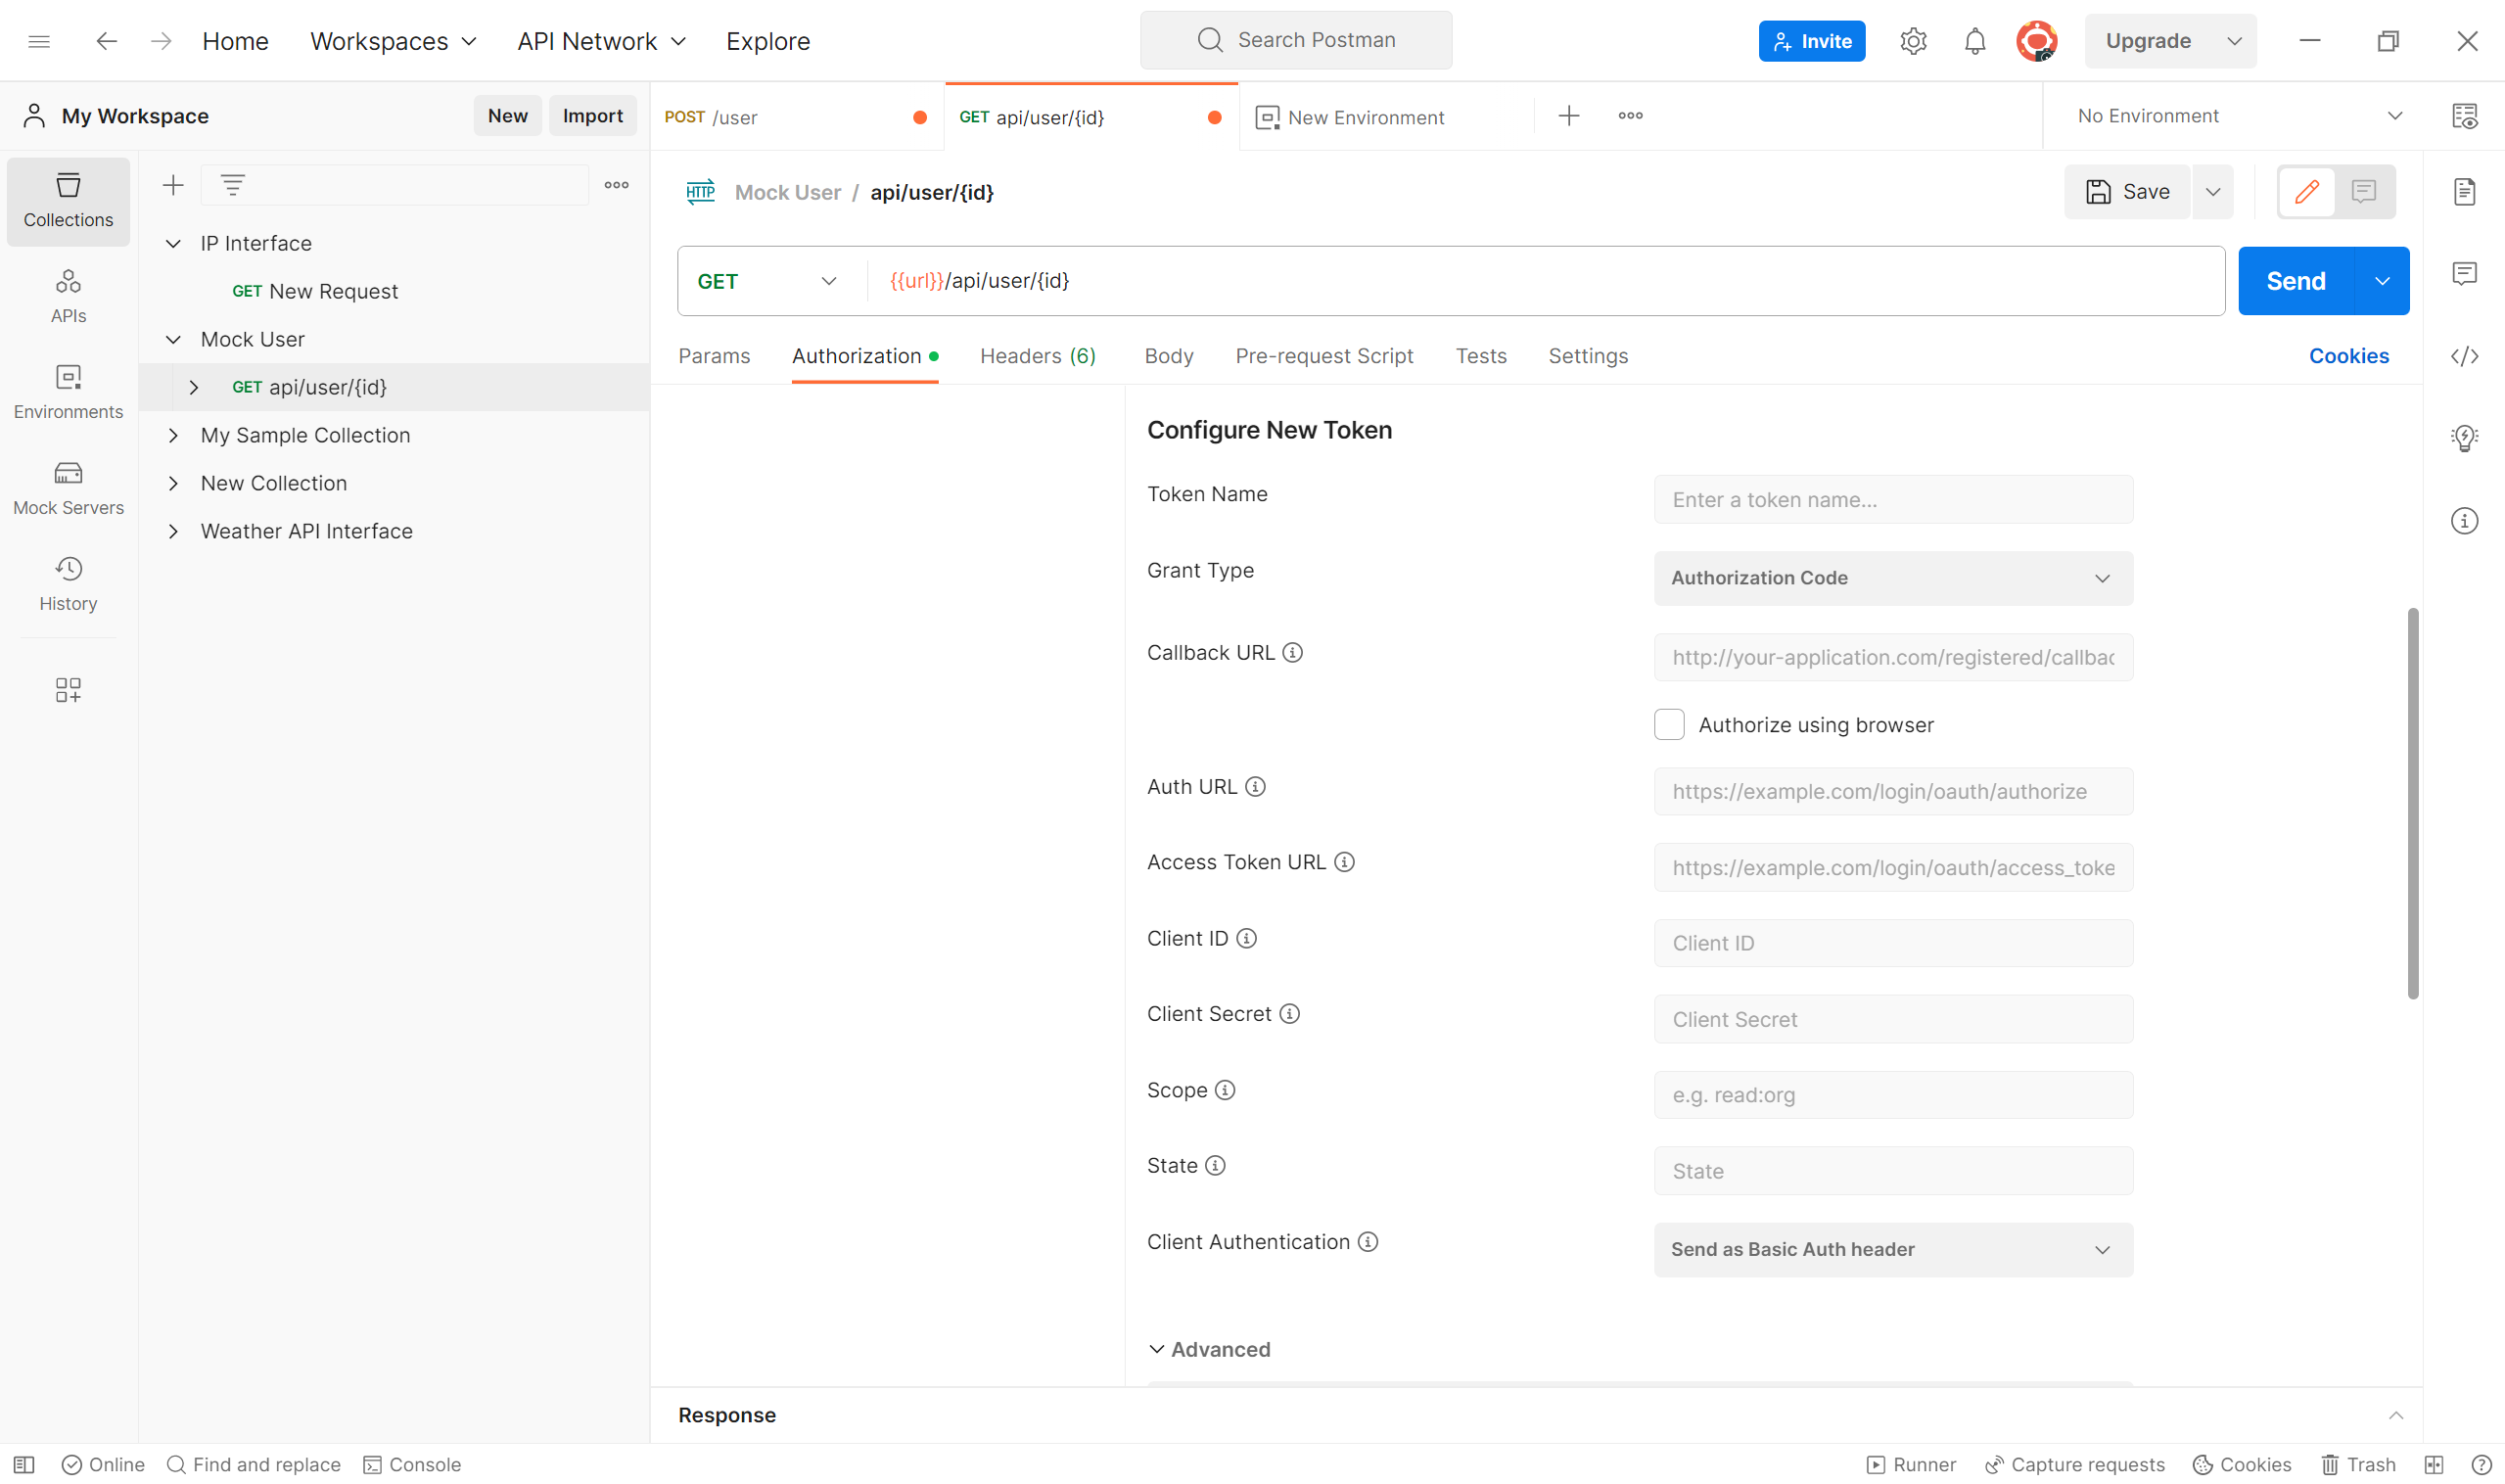Open the Collections sidebar panel
The image size is (2505, 1484).
[67, 199]
